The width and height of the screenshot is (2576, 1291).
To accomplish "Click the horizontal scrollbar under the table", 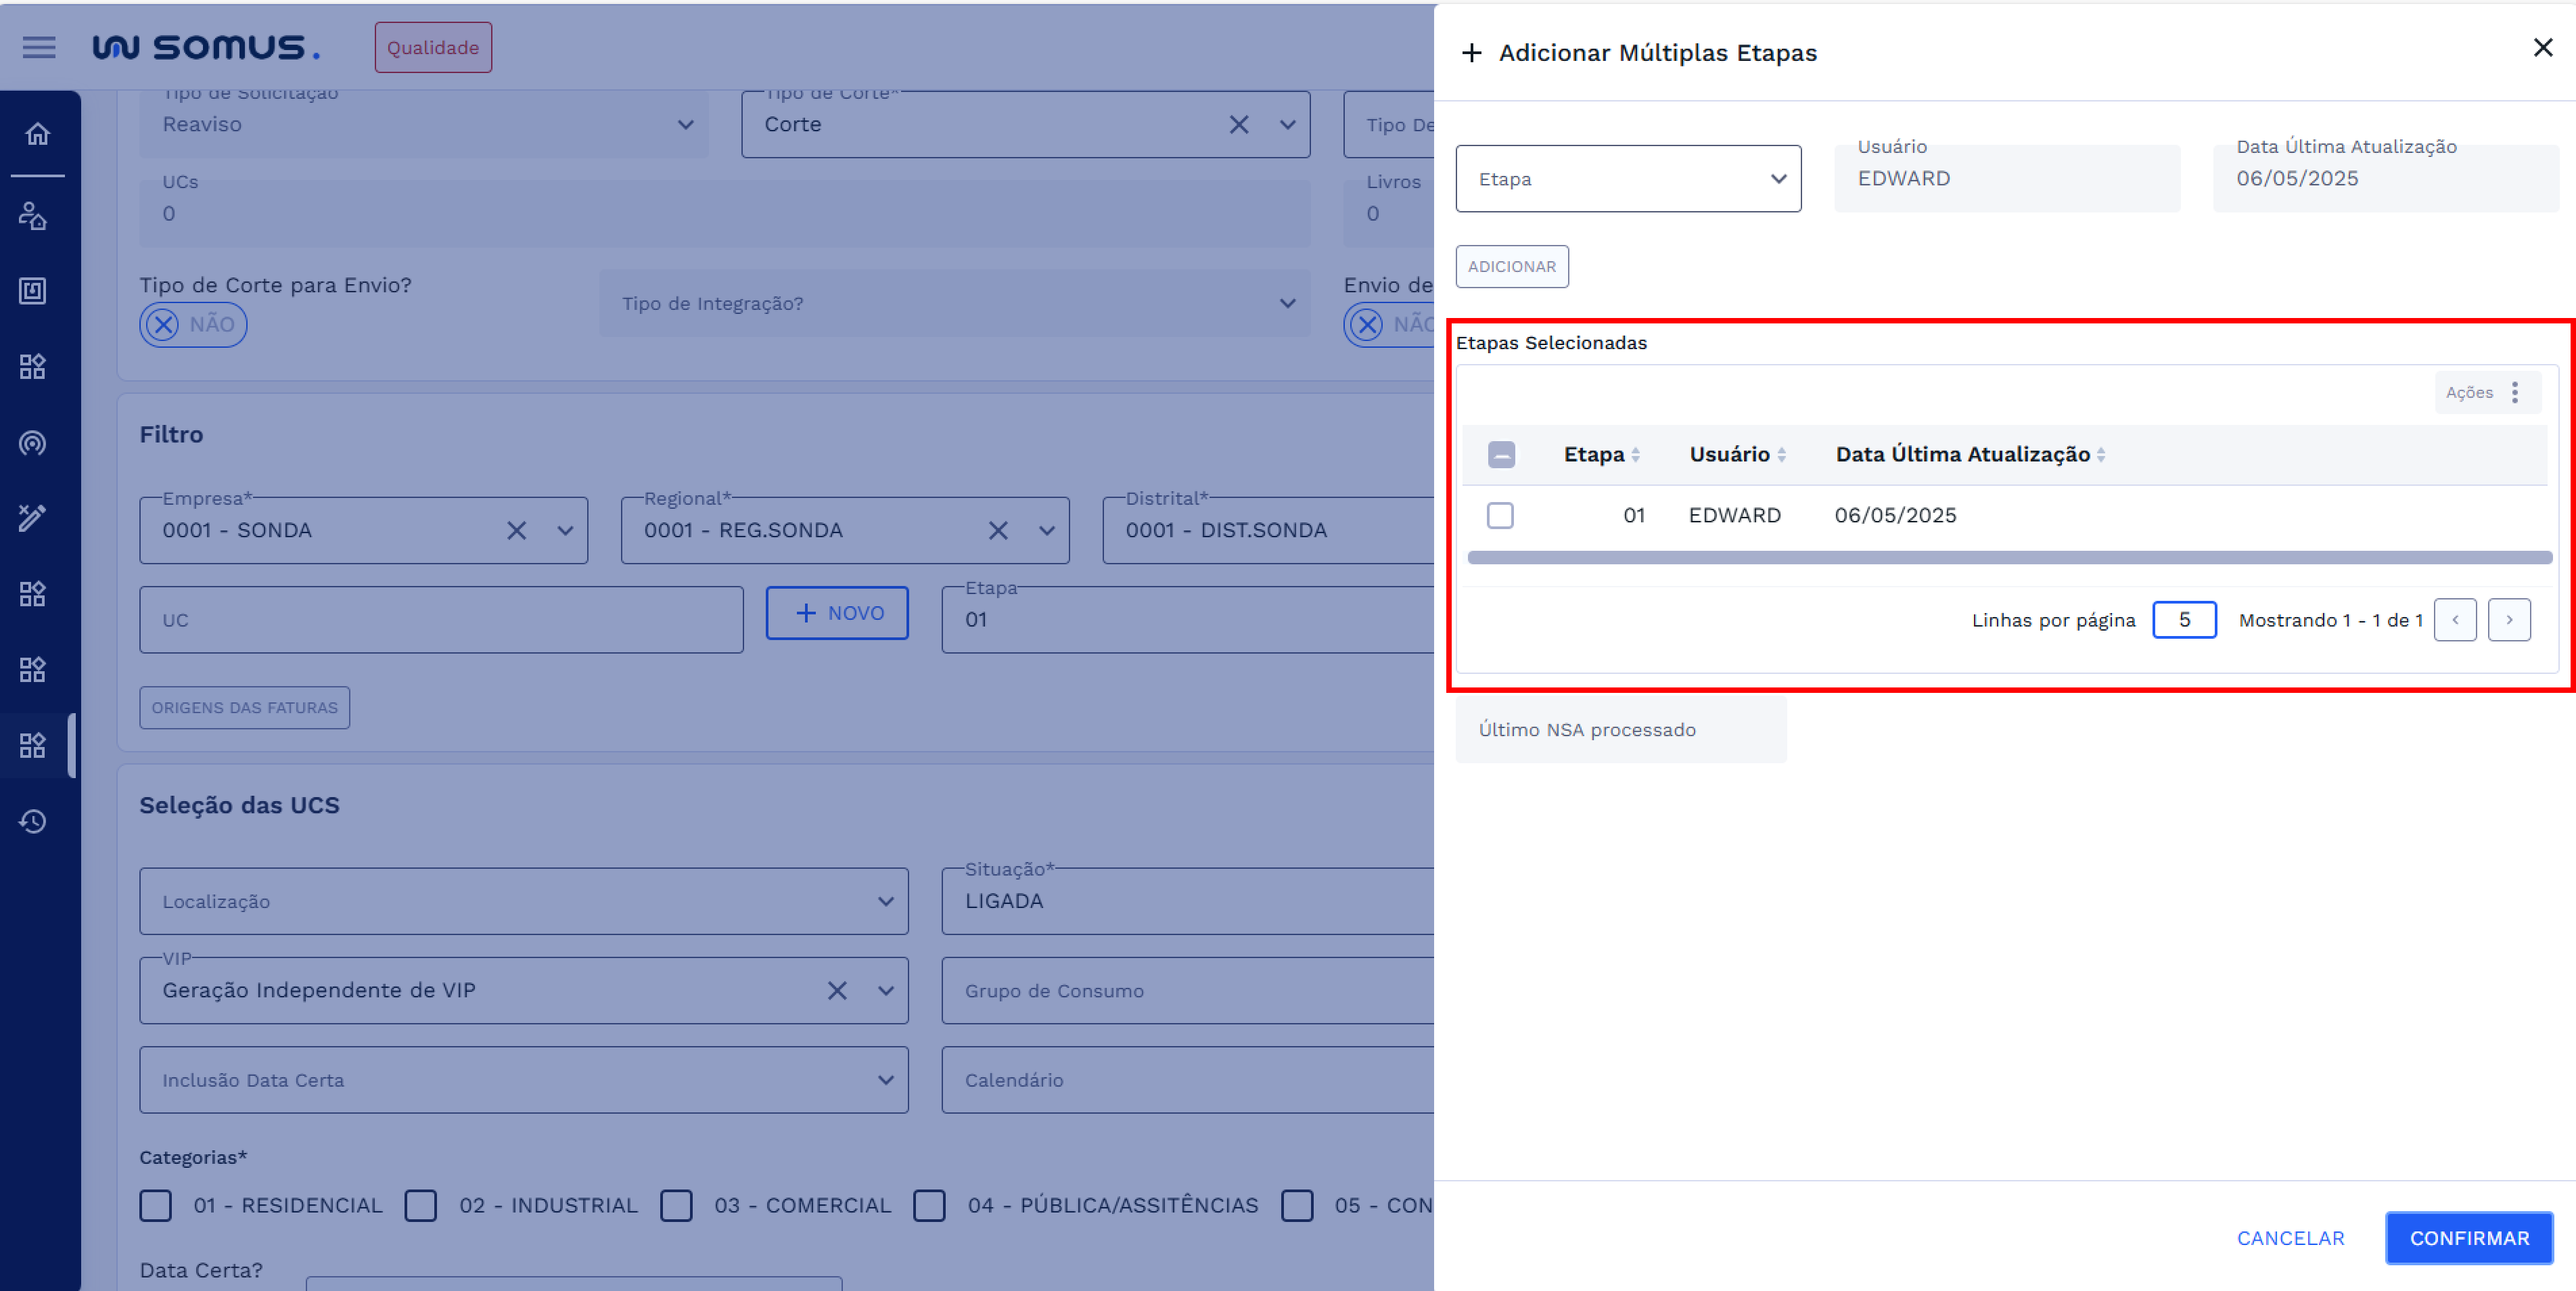I will (x=2008, y=557).
